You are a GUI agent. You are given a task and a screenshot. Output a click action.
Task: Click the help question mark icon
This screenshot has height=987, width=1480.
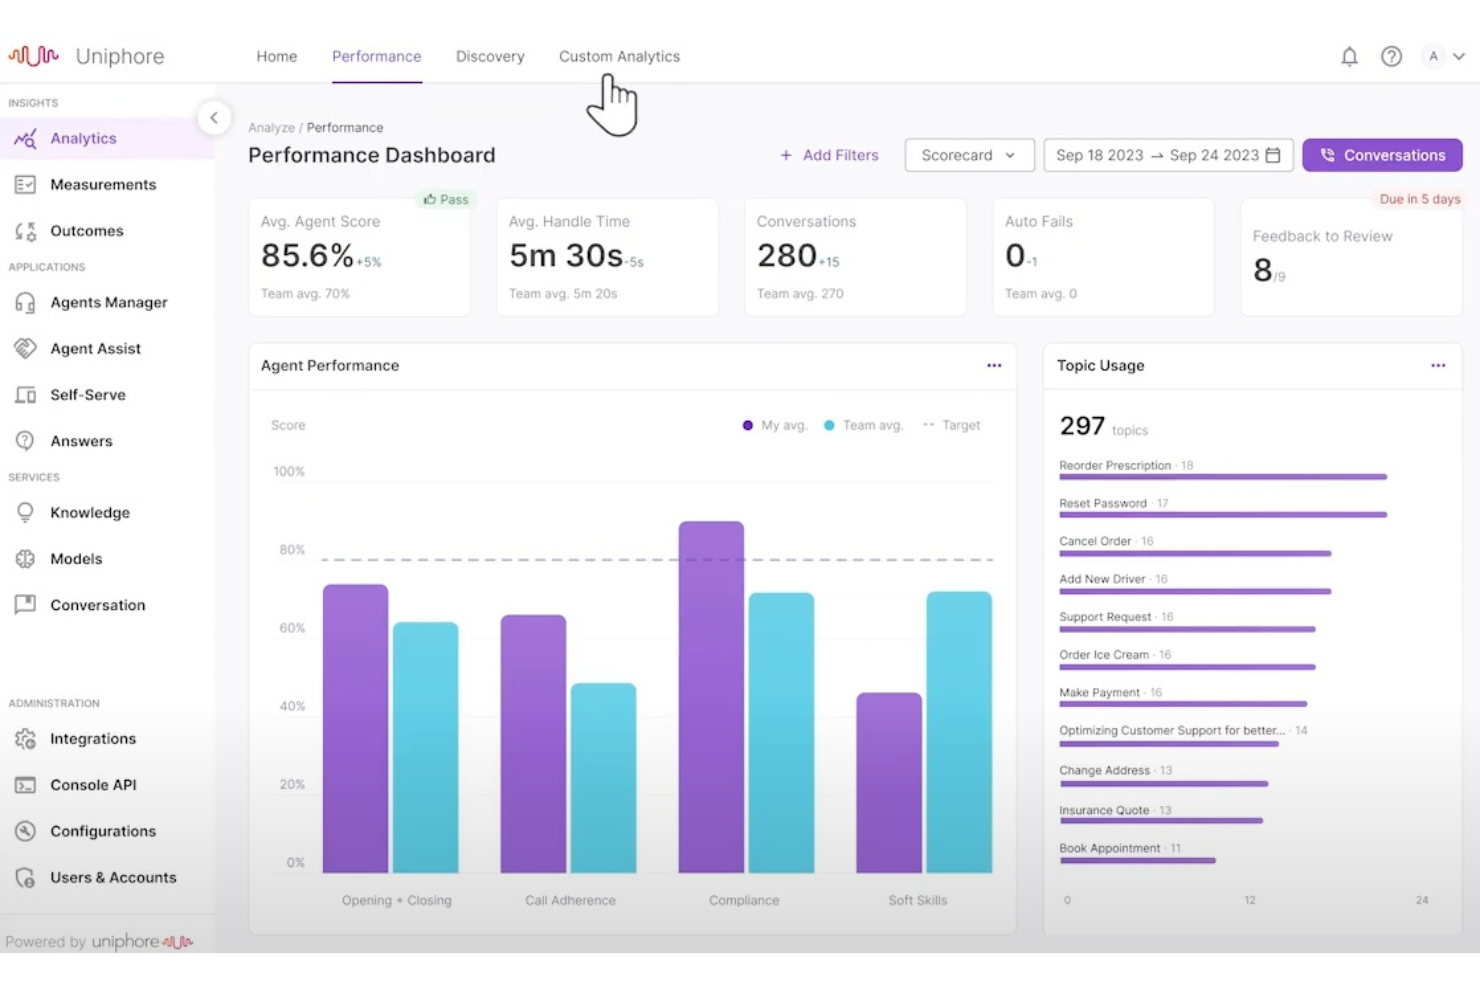[1392, 56]
